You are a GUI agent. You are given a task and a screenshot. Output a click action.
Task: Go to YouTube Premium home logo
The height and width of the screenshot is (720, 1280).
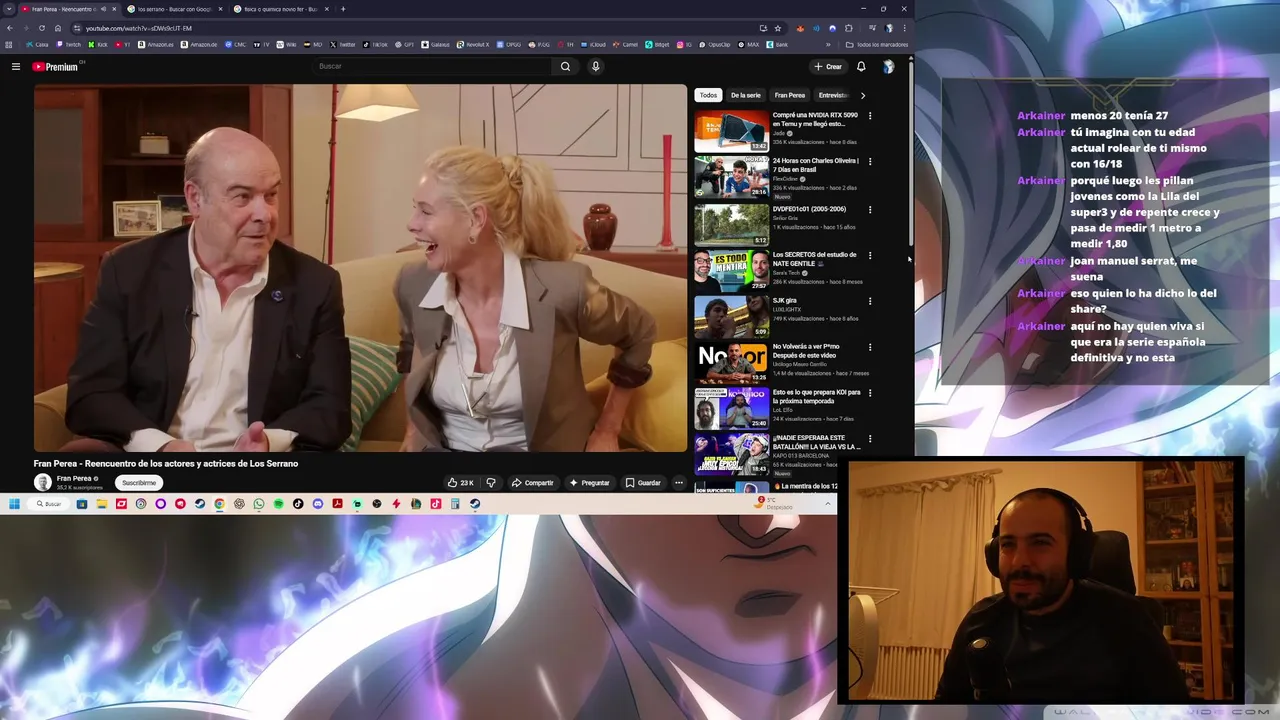tap(55, 67)
